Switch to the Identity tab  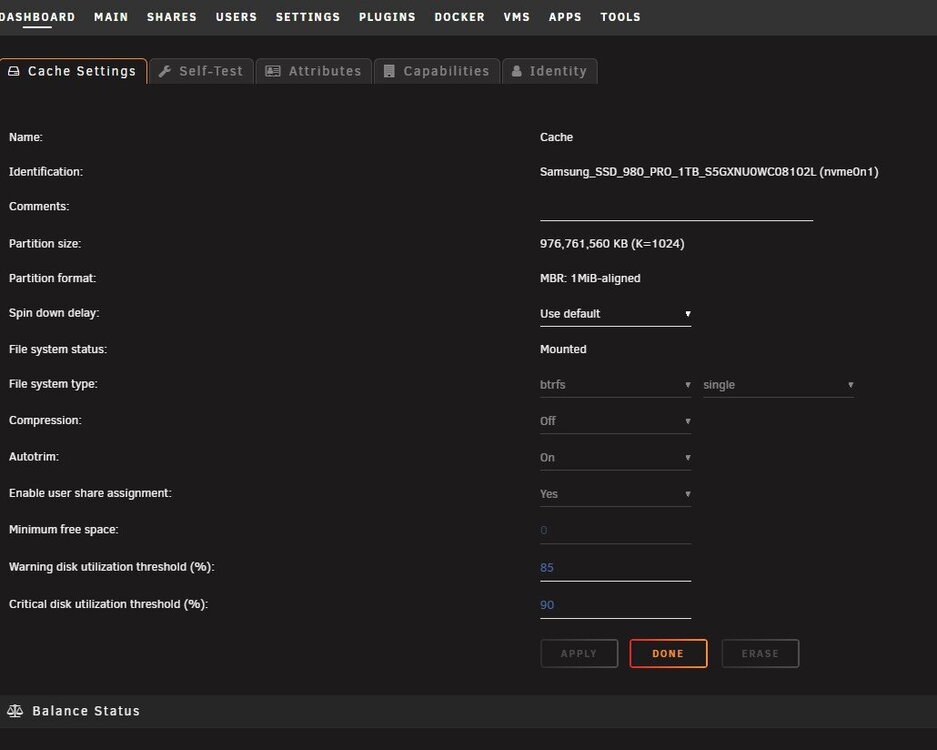[x=550, y=71]
